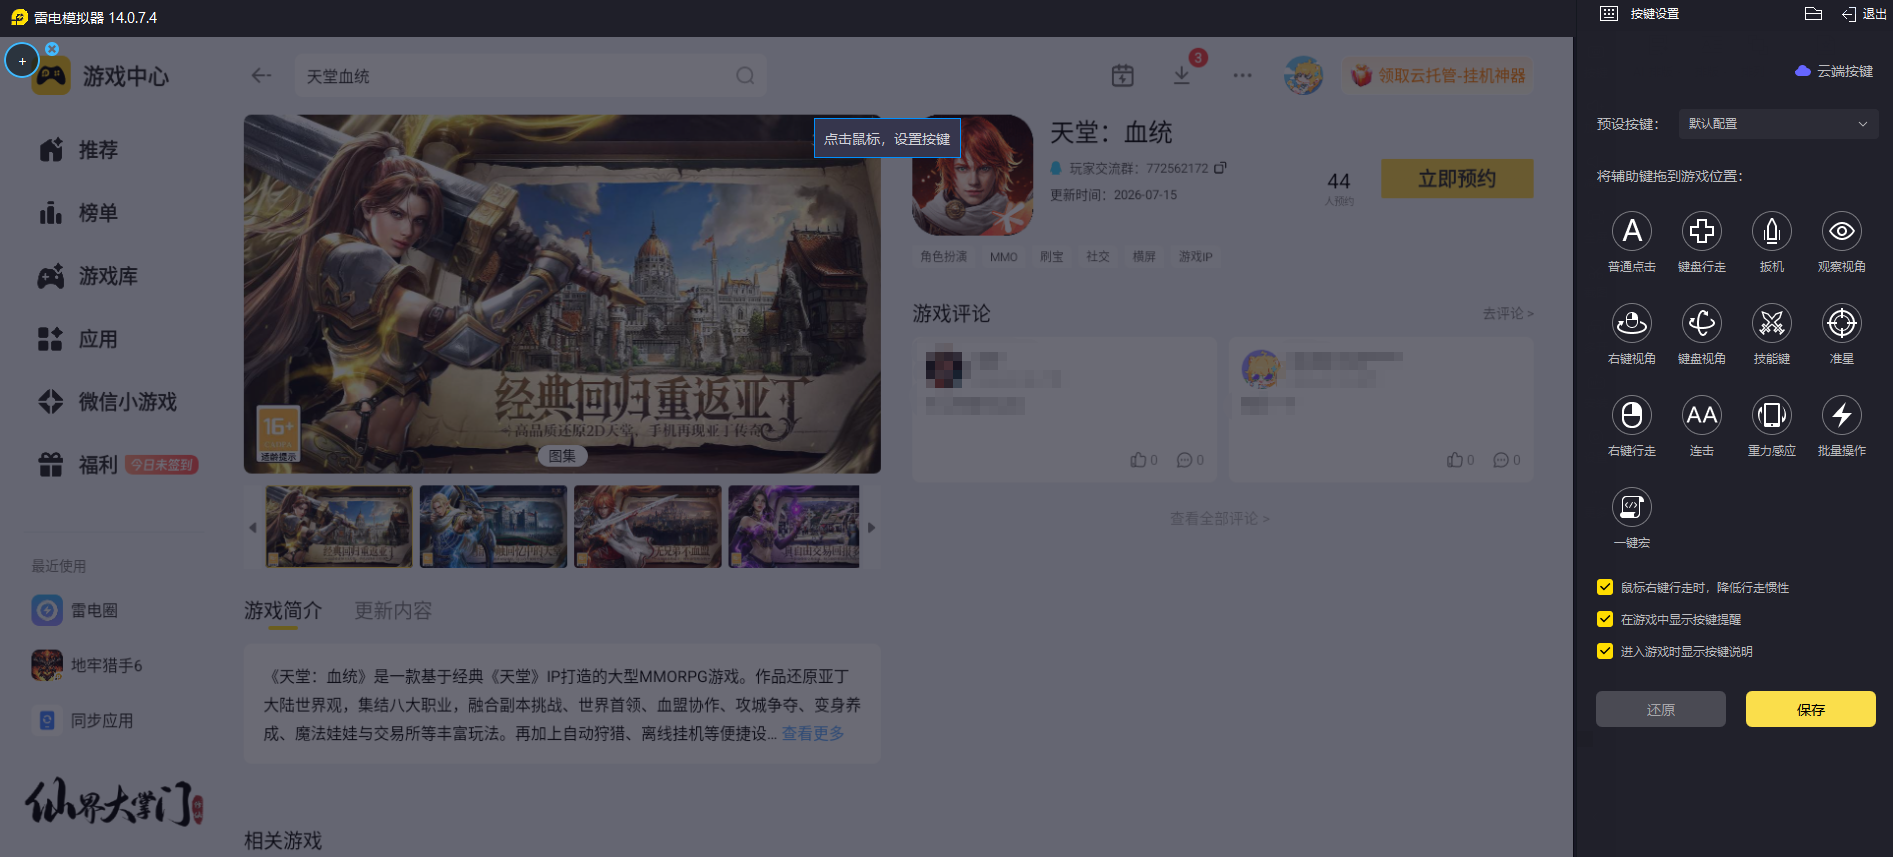Toggle 在游戏中显示按键提醒 checkbox
This screenshot has width=1893, height=857.
click(x=1605, y=619)
